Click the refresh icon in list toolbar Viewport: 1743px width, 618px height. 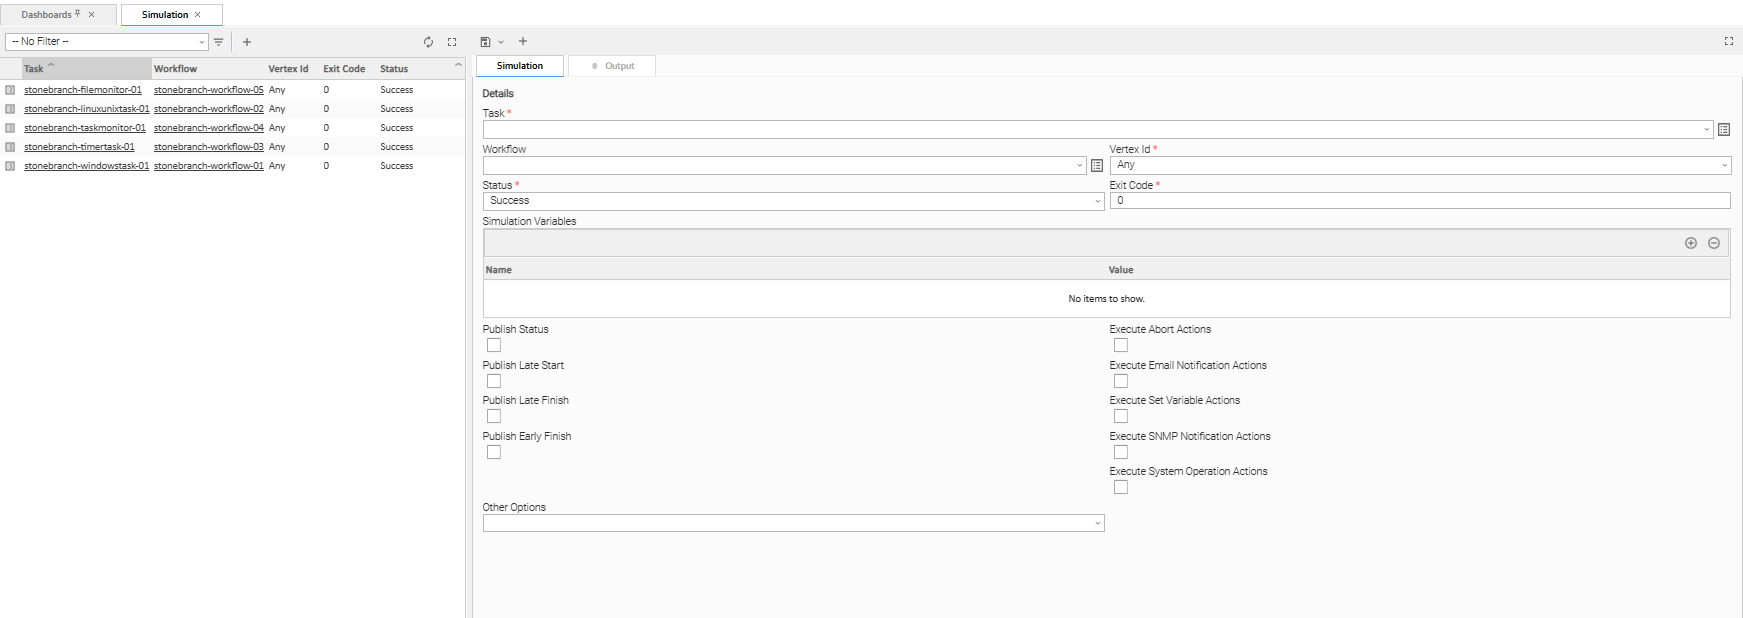428,42
